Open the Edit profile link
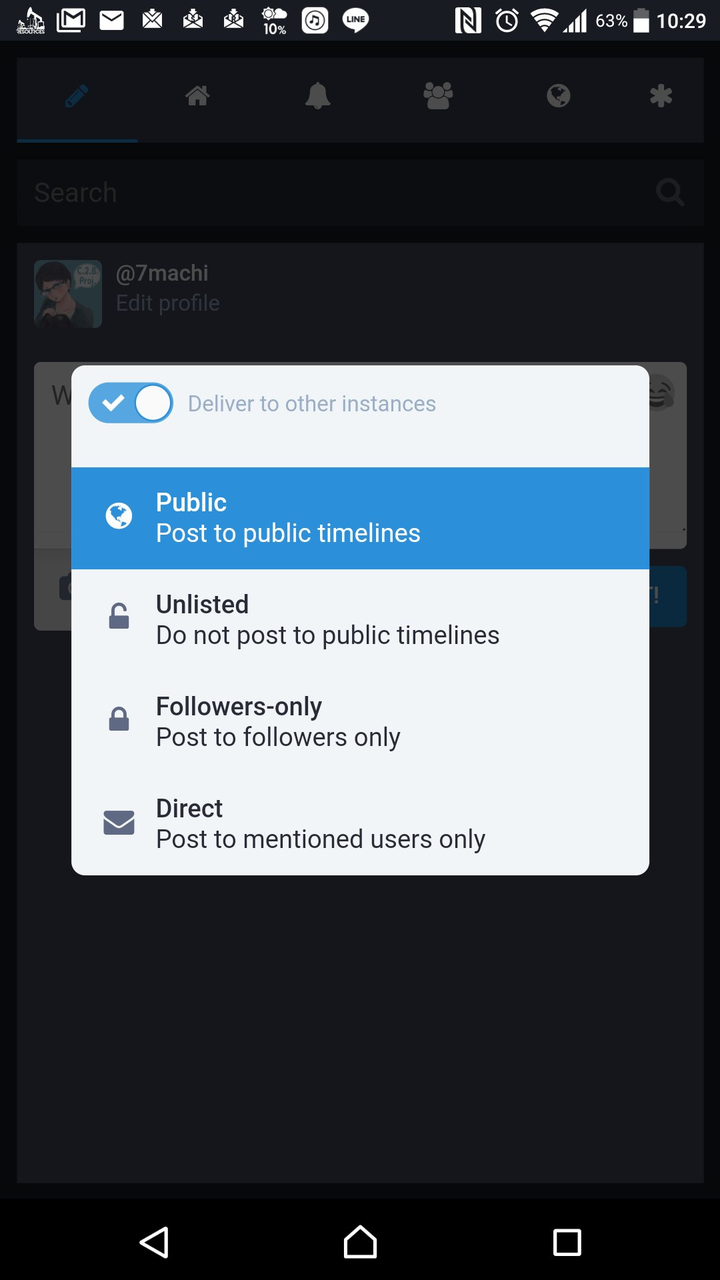This screenshot has height=1280, width=720. (x=168, y=303)
